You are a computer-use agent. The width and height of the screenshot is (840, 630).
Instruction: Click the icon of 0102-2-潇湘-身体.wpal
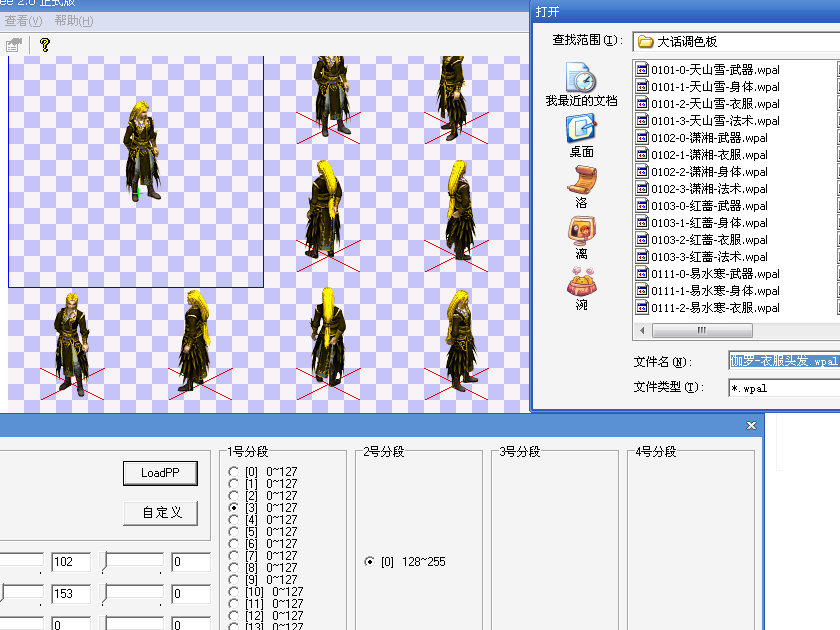coord(642,171)
